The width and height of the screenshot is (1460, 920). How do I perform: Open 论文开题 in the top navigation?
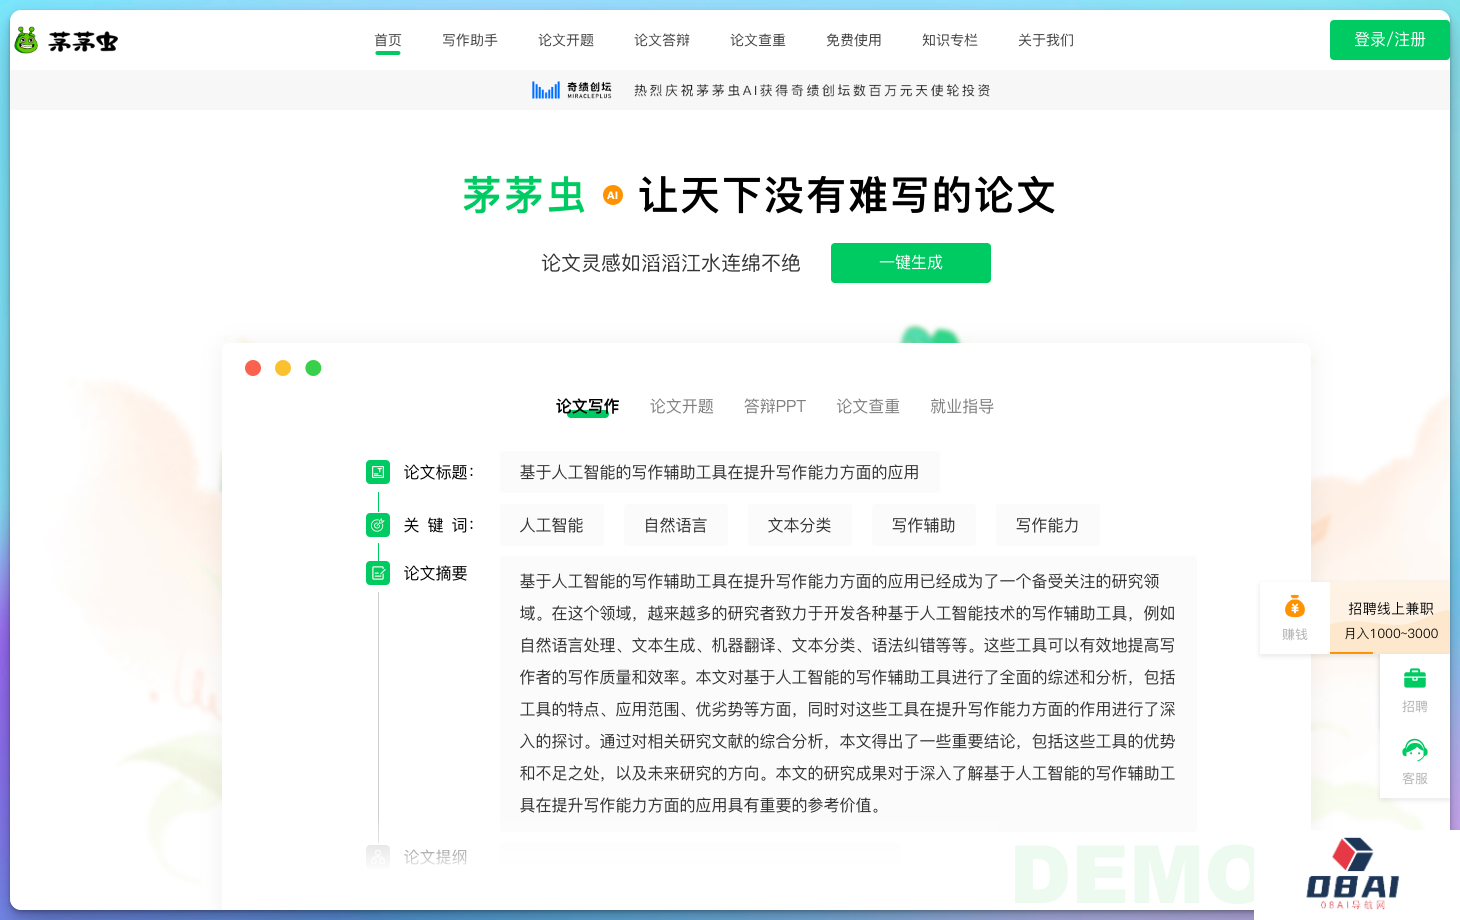point(566,40)
